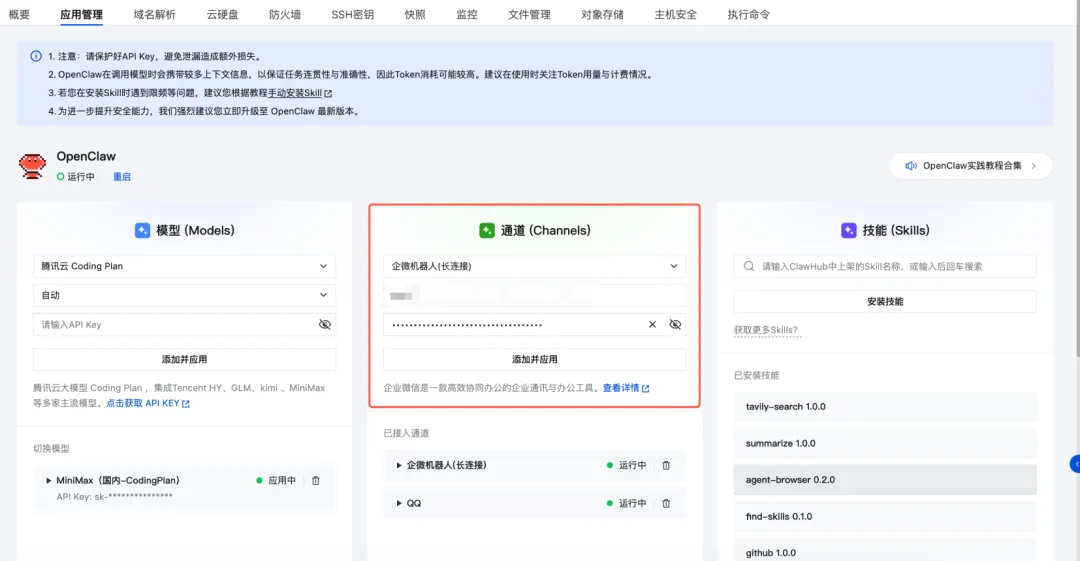1080x561 pixels.
Task: Open the 云硬盘 tab
Action: pos(222,14)
